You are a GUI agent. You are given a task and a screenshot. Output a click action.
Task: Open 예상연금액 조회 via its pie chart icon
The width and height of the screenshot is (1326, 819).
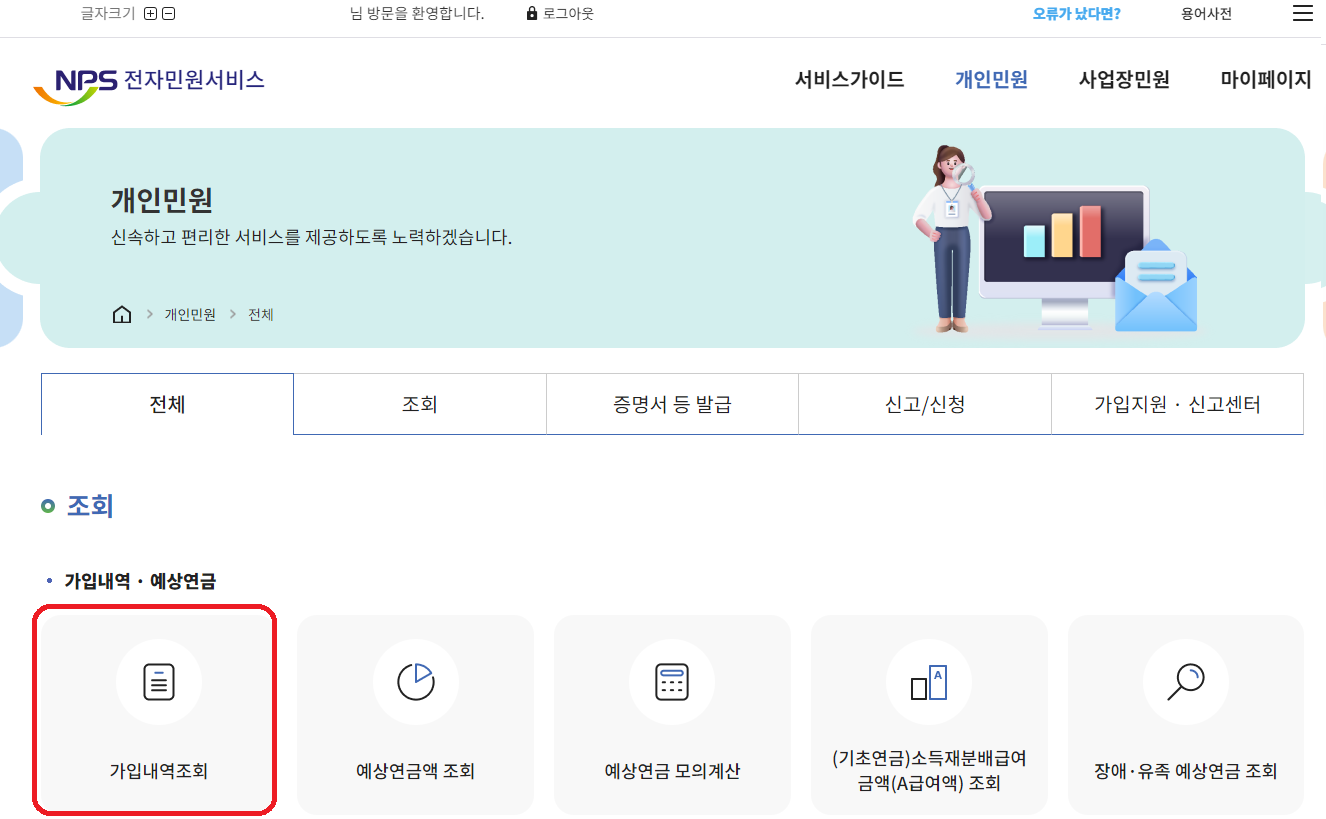click(x=415, y=682)
